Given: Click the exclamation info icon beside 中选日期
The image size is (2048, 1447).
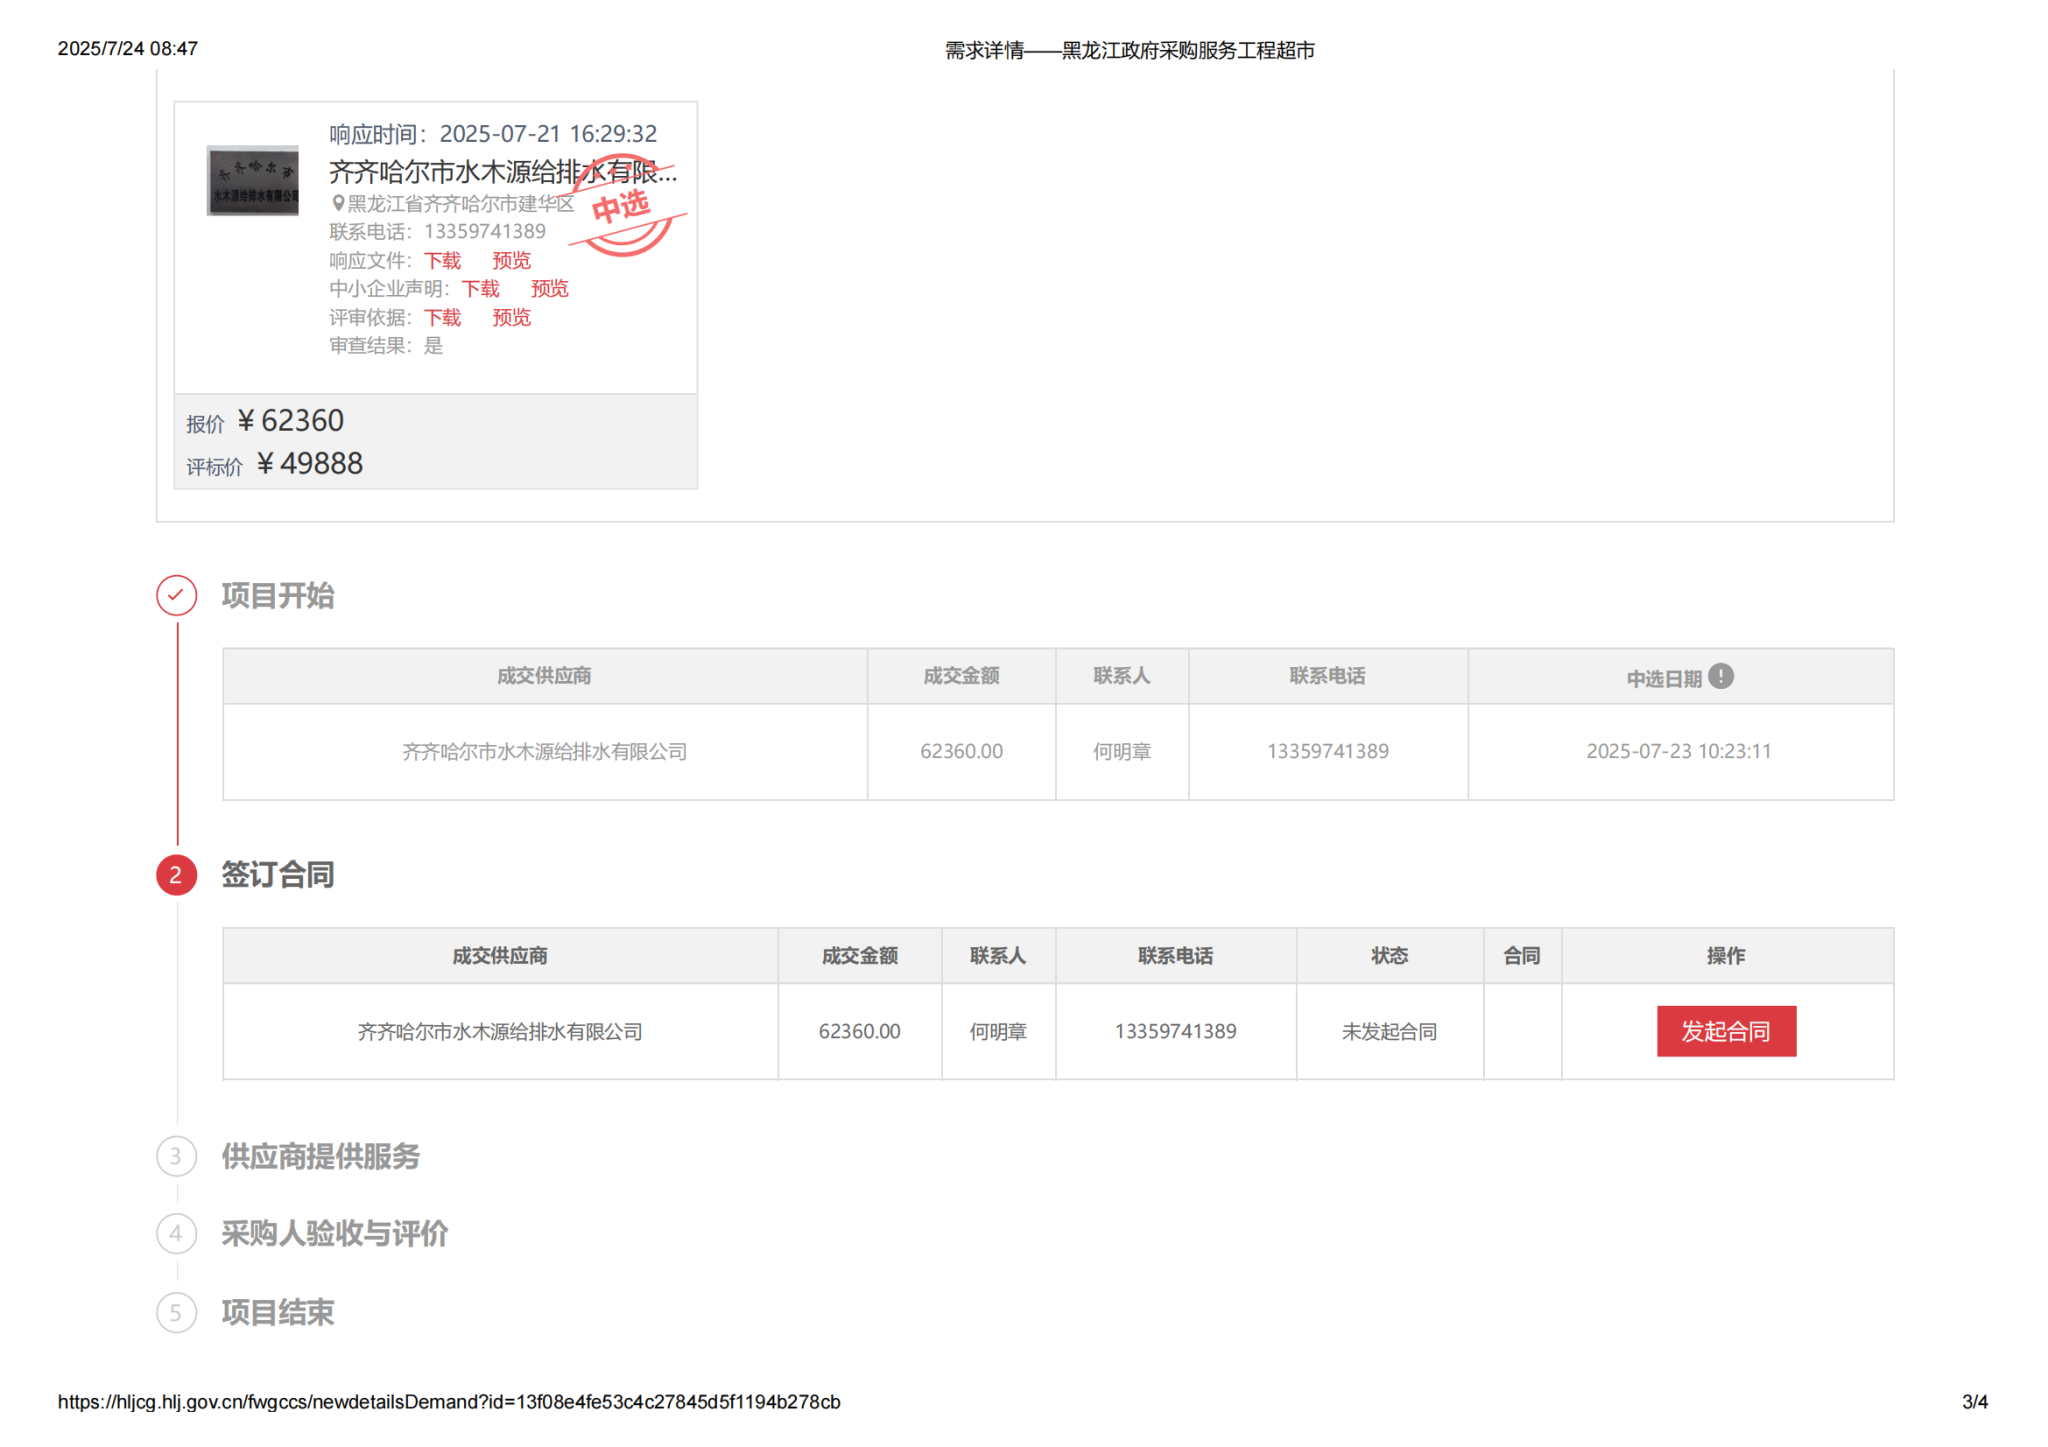Looking at the screenshot, I should (1720, 677).
